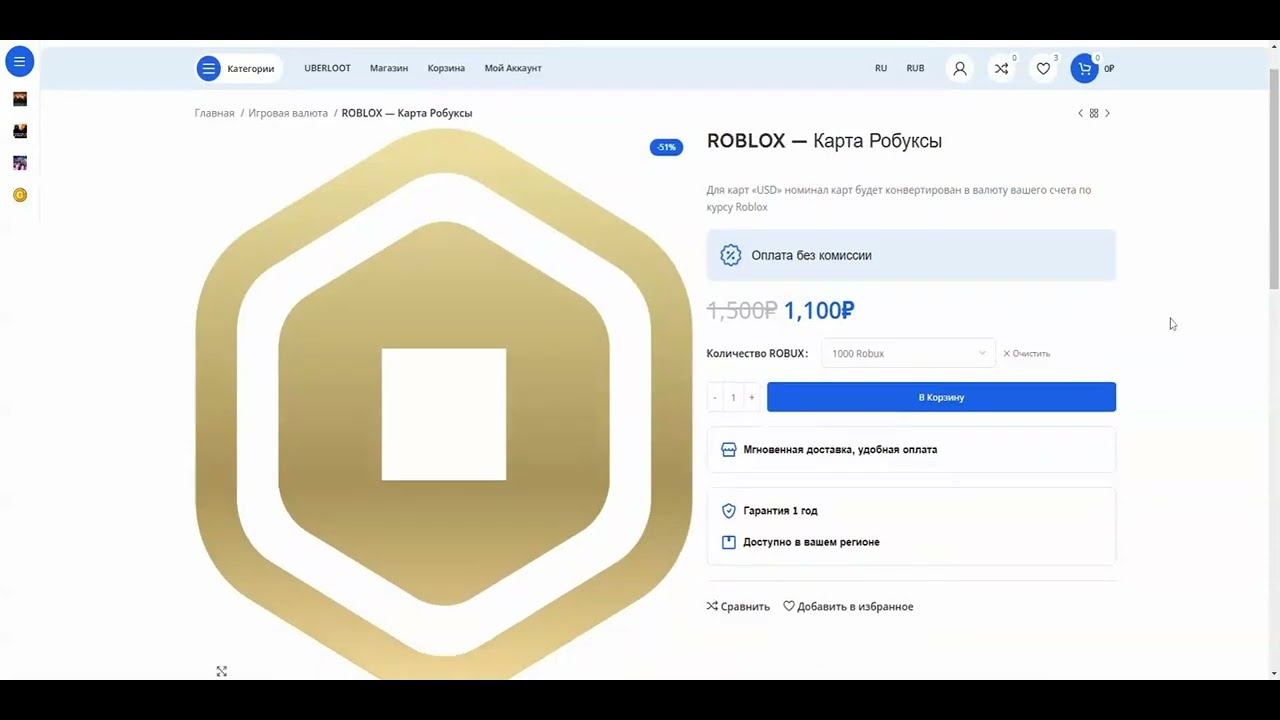Open Корзина in the top navigation
Screen dimensions: 1280x720
click(x=446, y=68)
